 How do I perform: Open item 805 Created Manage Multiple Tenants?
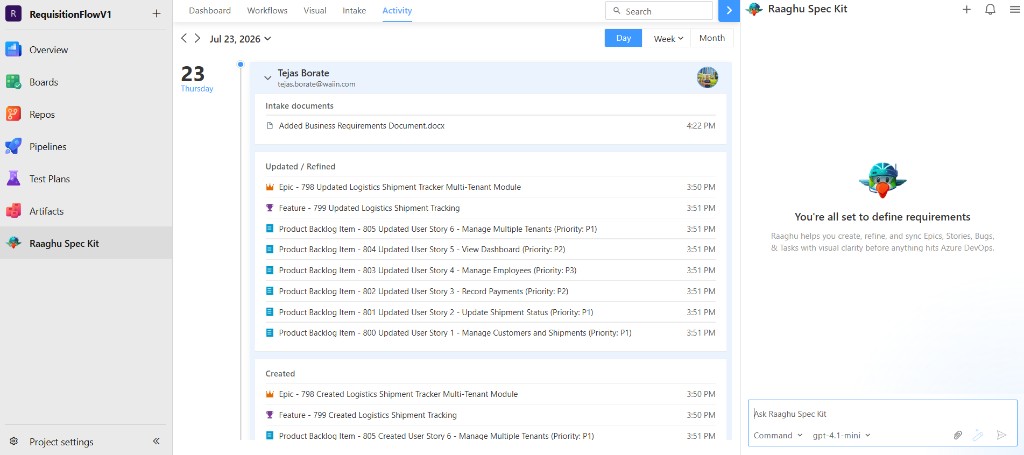[490, 436]
